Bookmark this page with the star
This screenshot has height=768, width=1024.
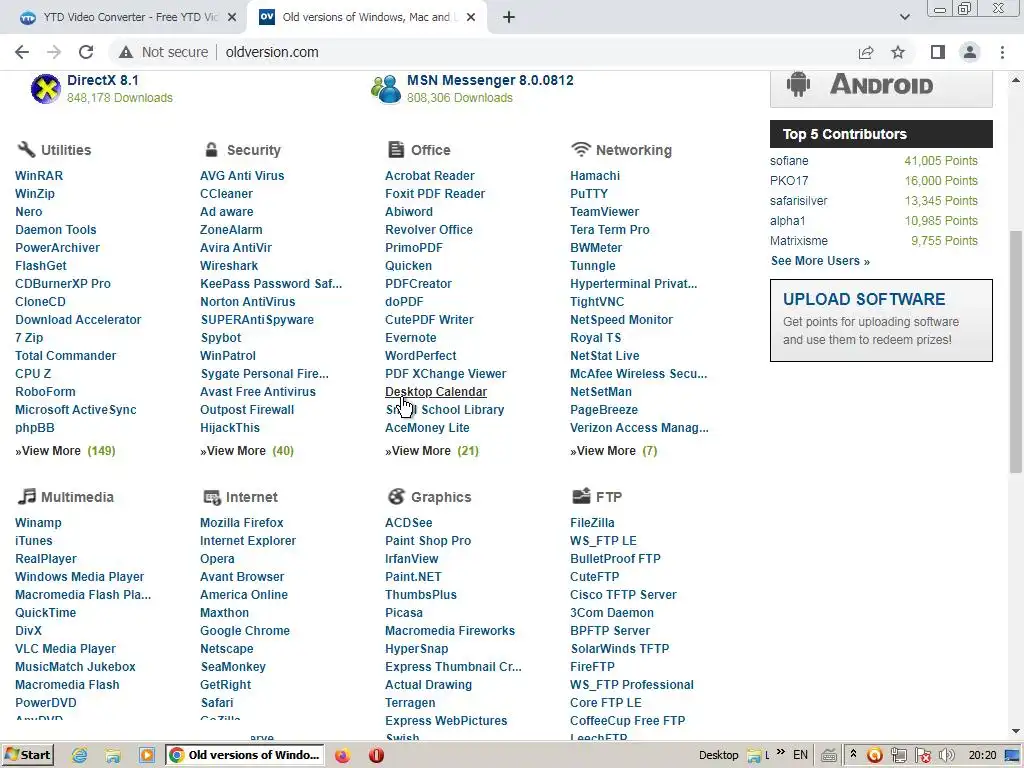(898, 52)
